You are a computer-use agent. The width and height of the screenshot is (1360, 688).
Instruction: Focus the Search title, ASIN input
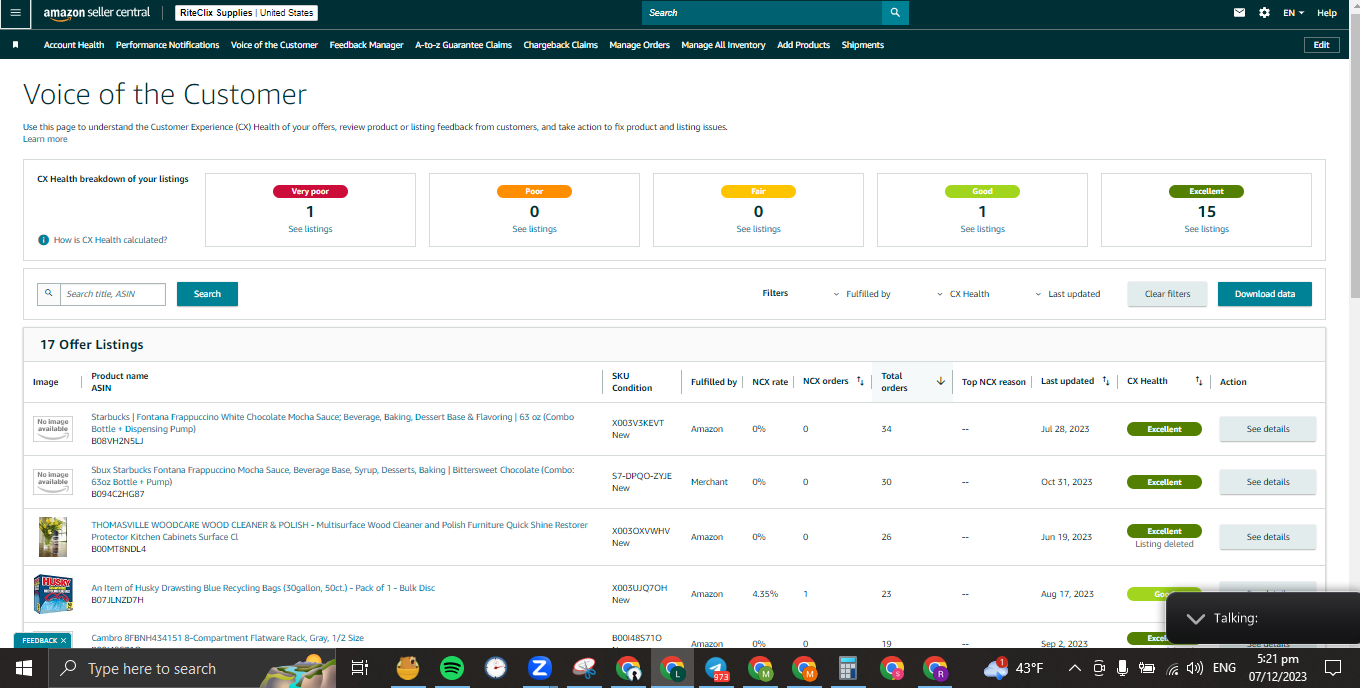tap(112, 294)
